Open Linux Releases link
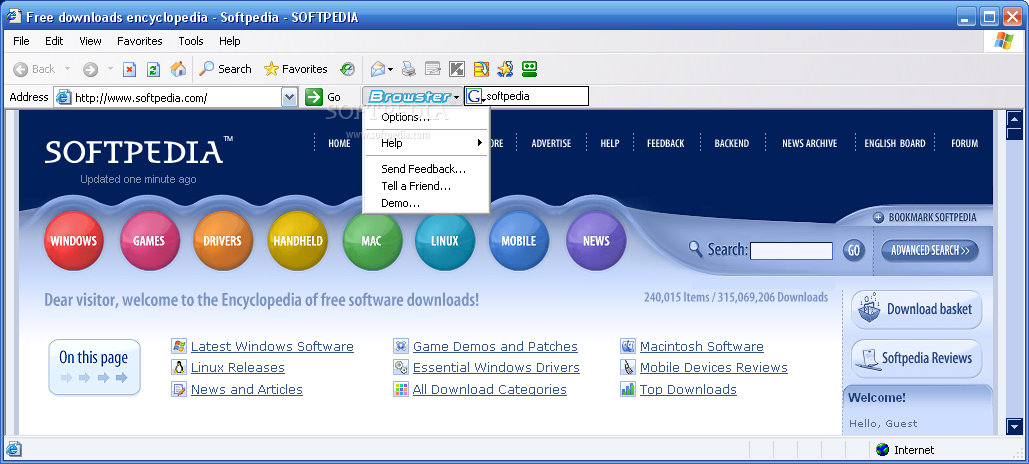 [x=238, y=368]
